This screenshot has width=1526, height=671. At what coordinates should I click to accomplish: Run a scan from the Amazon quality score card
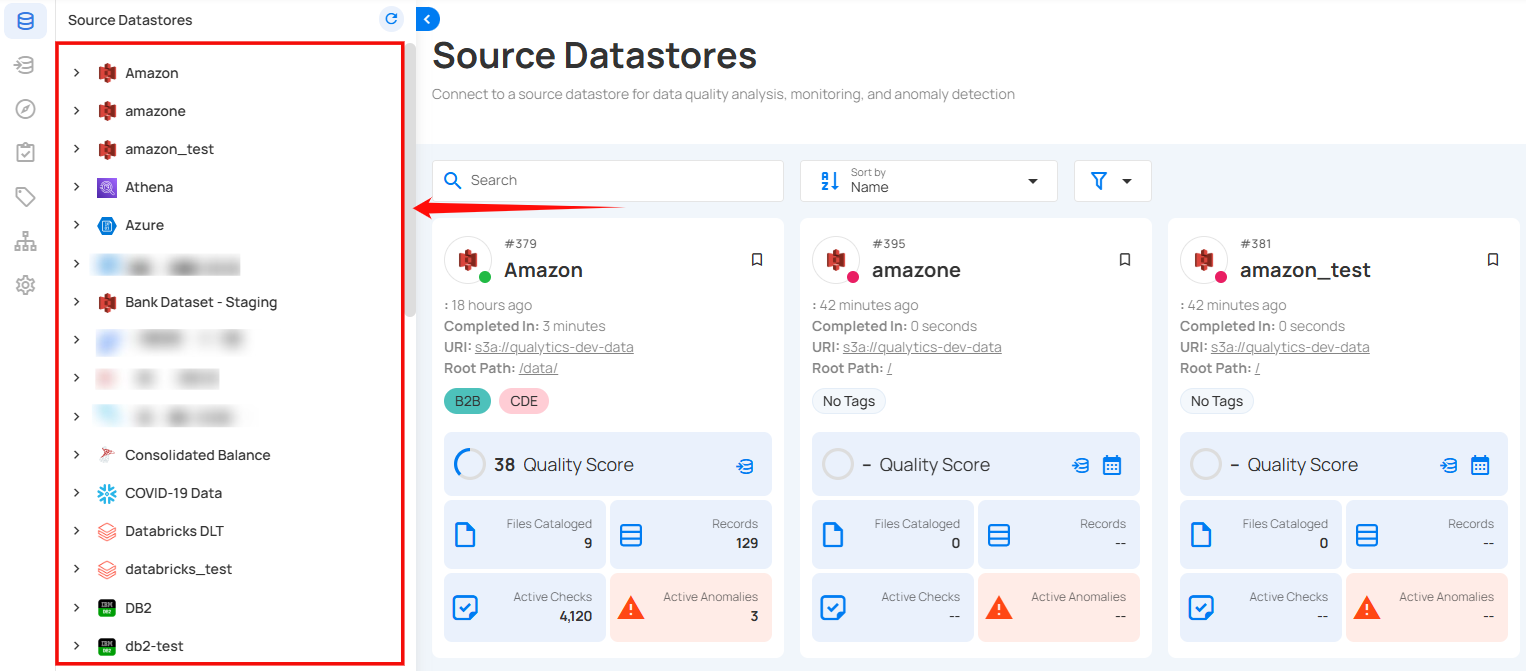744,464
